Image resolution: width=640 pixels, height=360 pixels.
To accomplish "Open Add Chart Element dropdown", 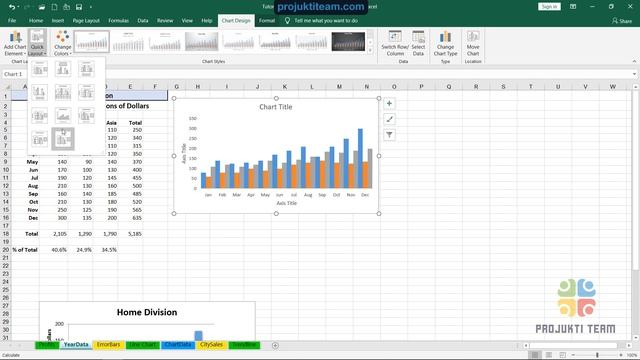I will tap(15, 43).
